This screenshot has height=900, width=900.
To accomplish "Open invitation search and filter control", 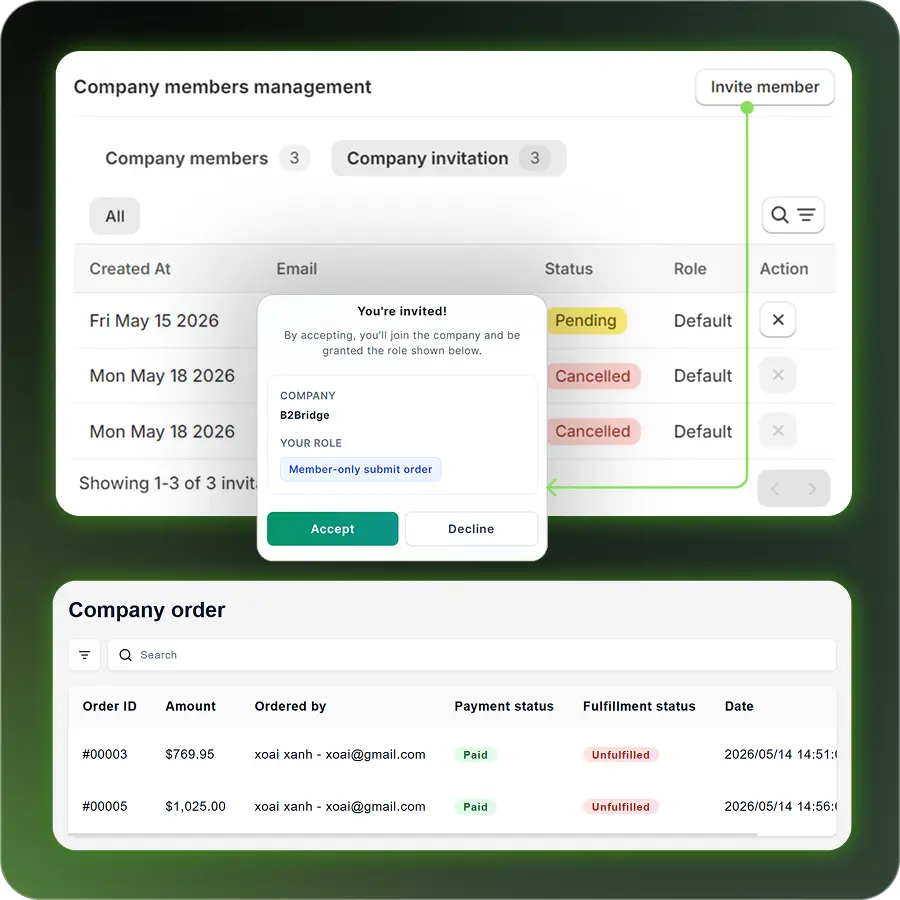I will [793, 215].
